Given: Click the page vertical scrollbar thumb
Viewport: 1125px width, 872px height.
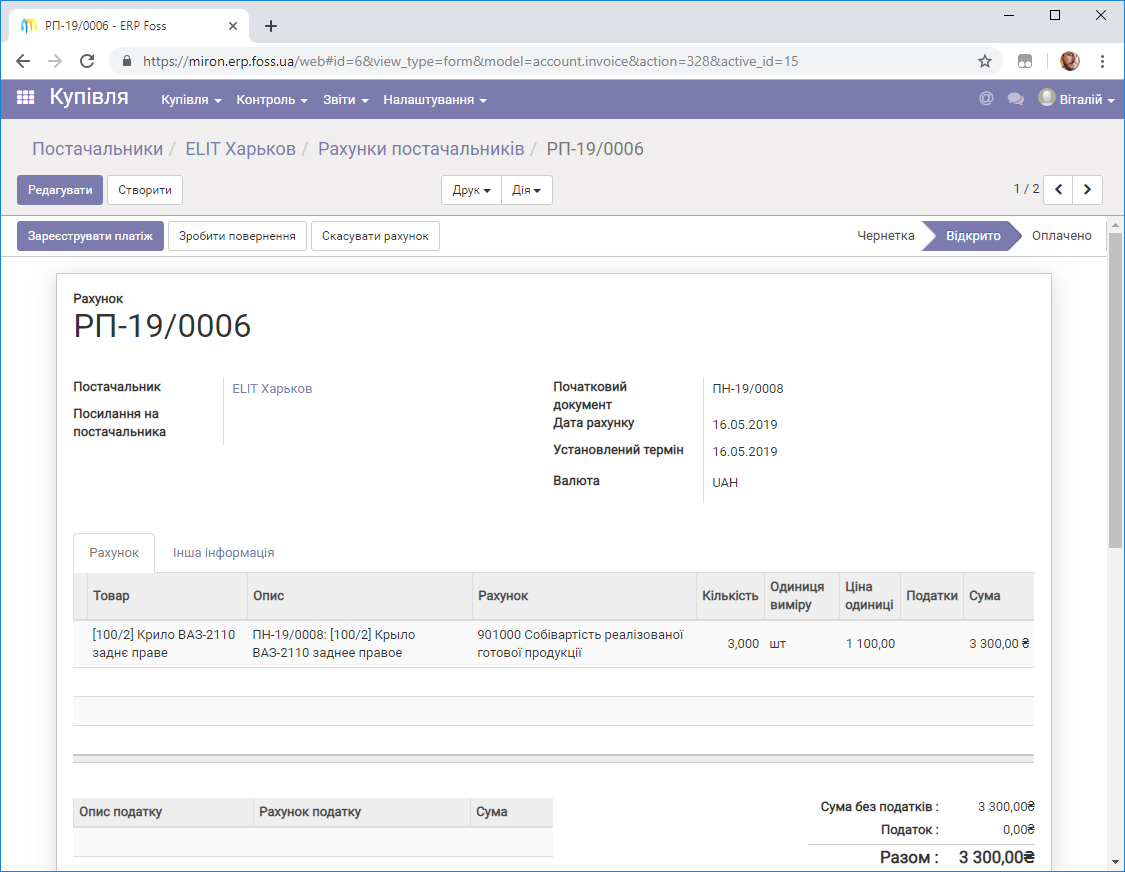Looking at the screenshot, I should 1115,390.
